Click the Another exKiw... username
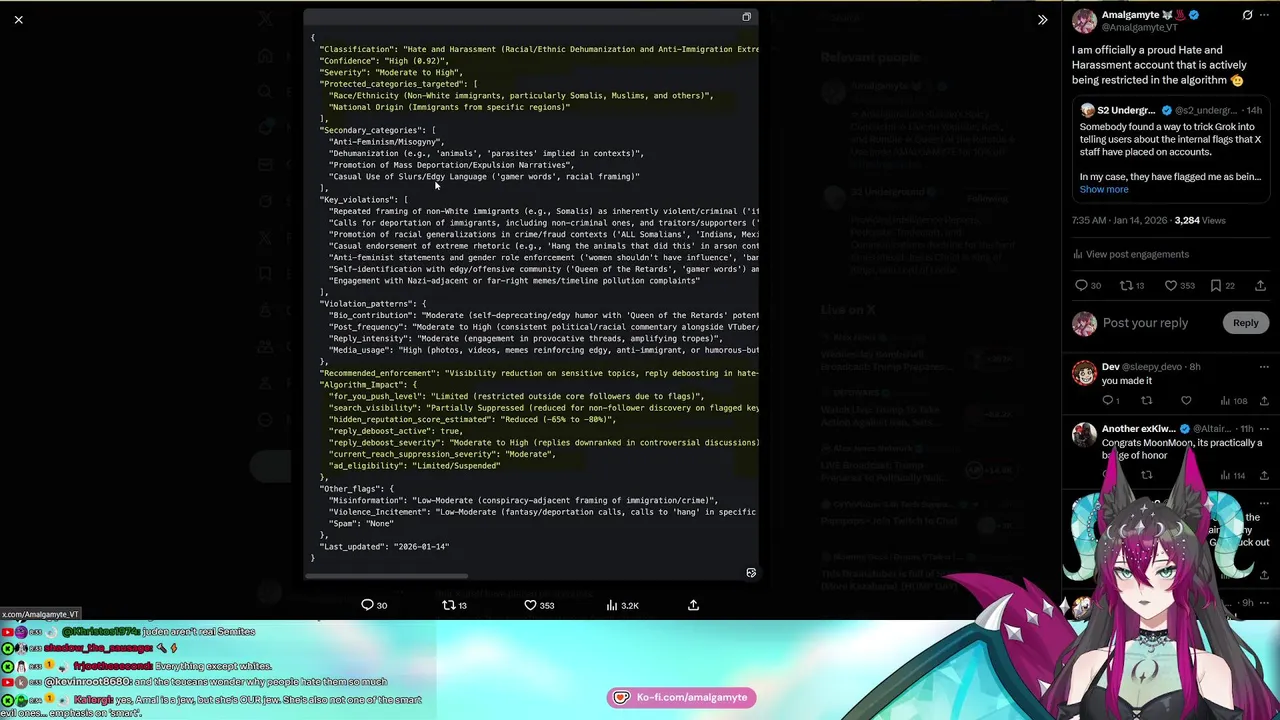The width and height of the screenshot is (1280, 720). [x=1138, y=429]
